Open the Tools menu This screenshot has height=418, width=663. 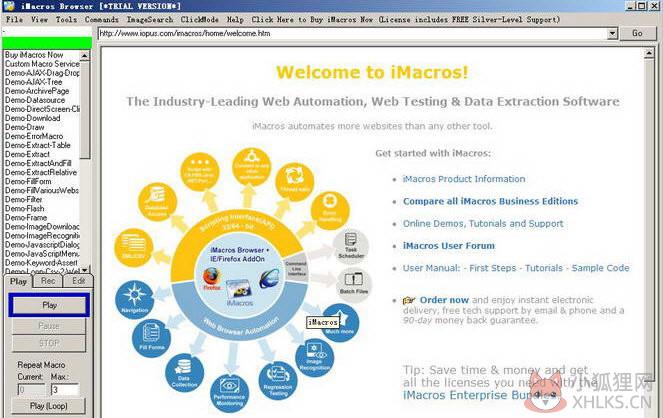pyautogui.click(x=66, y=19)
